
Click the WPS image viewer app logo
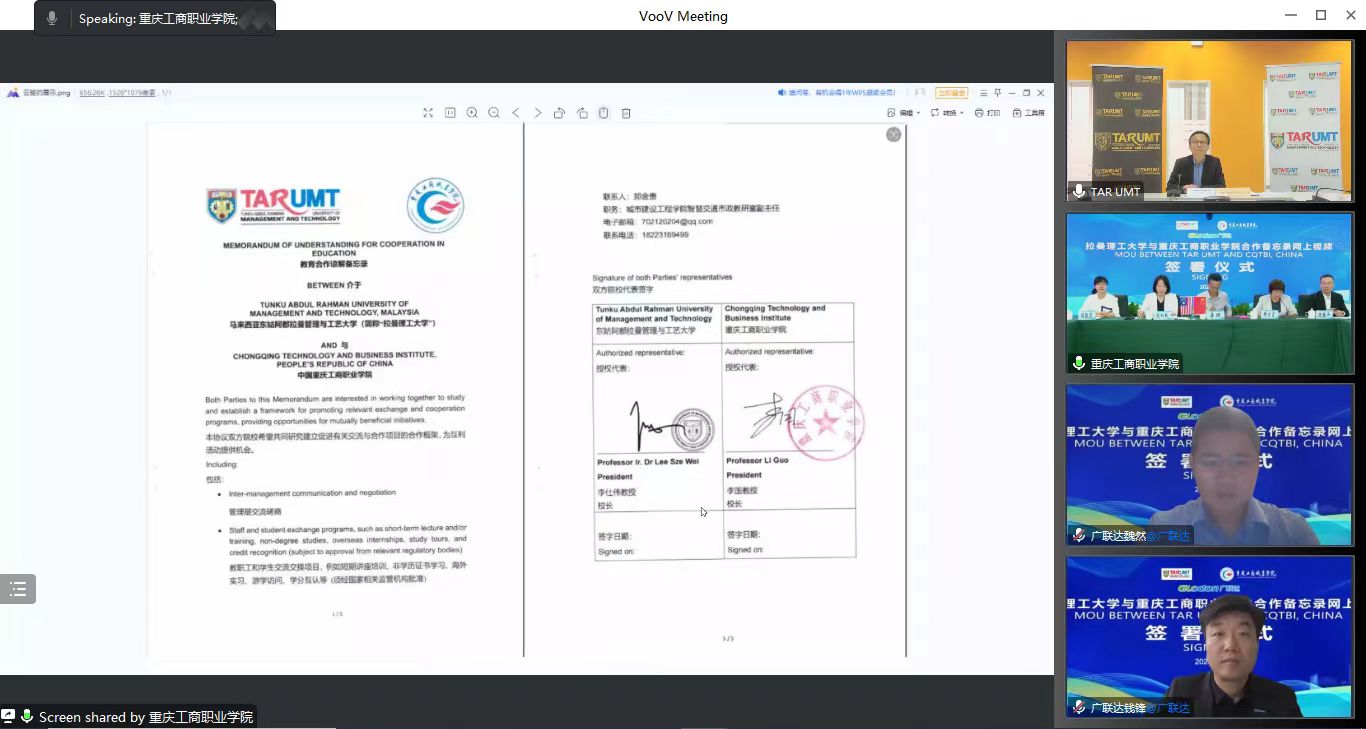coord(12,93)
